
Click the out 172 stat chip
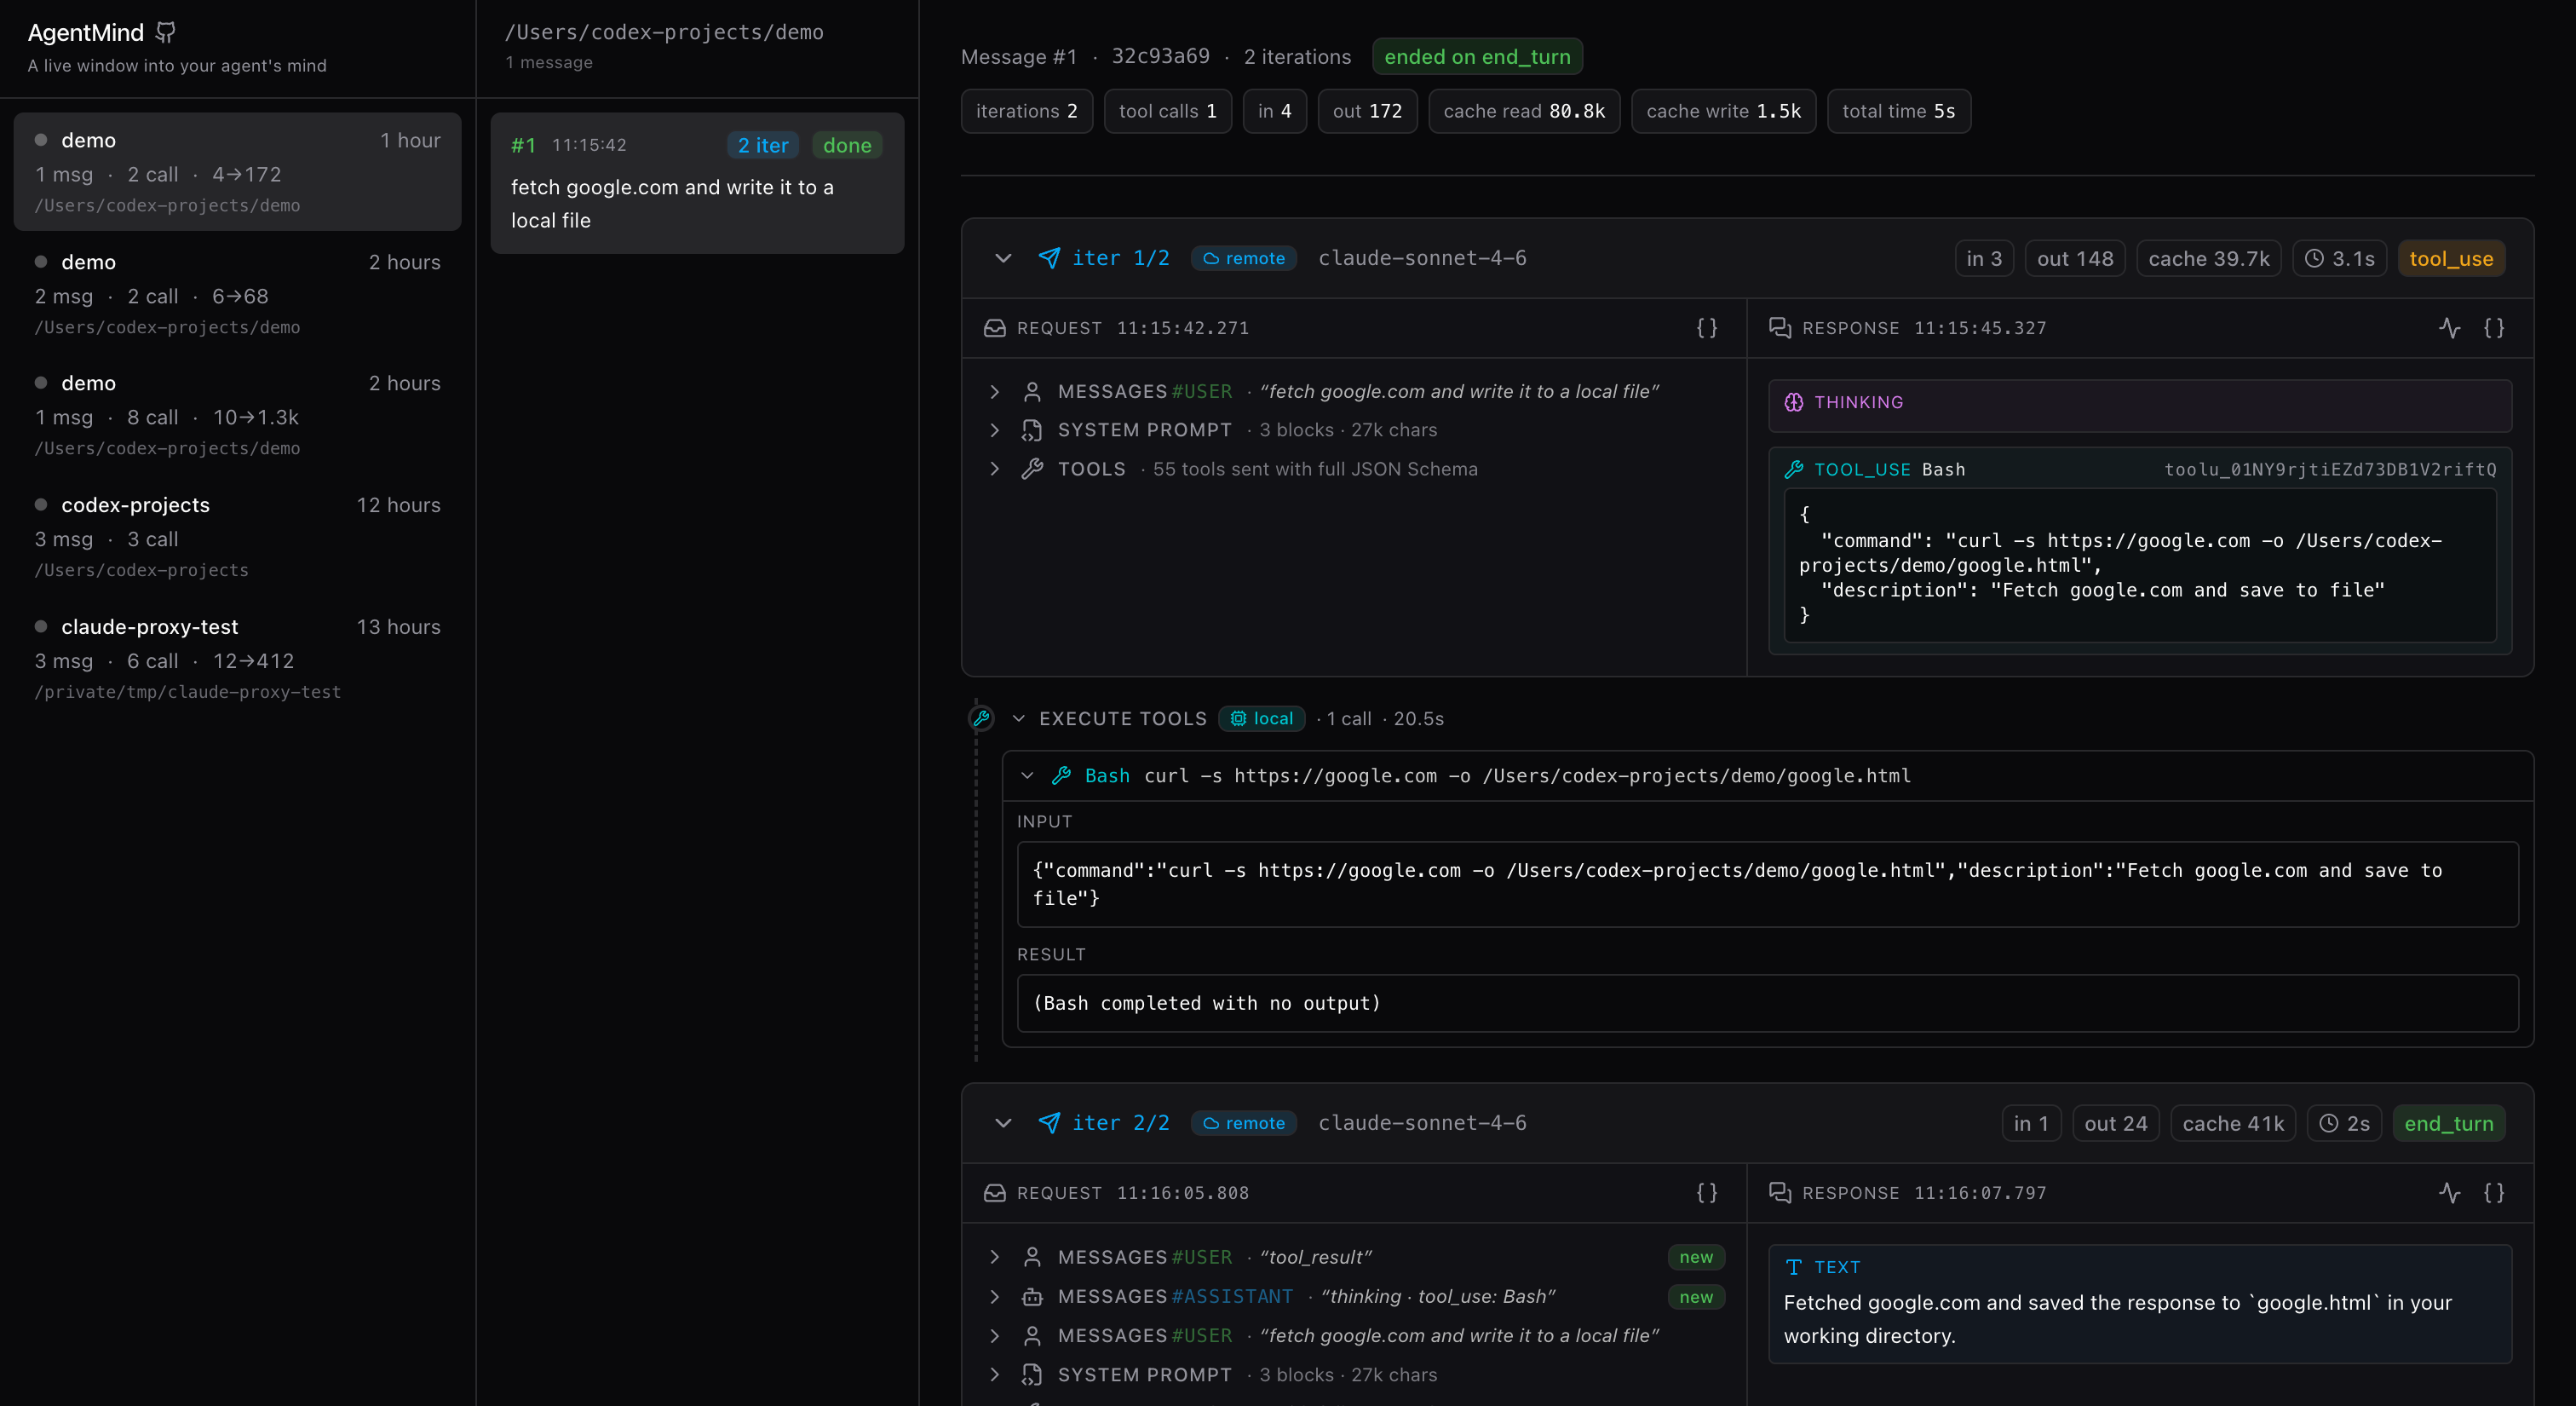1367,111
